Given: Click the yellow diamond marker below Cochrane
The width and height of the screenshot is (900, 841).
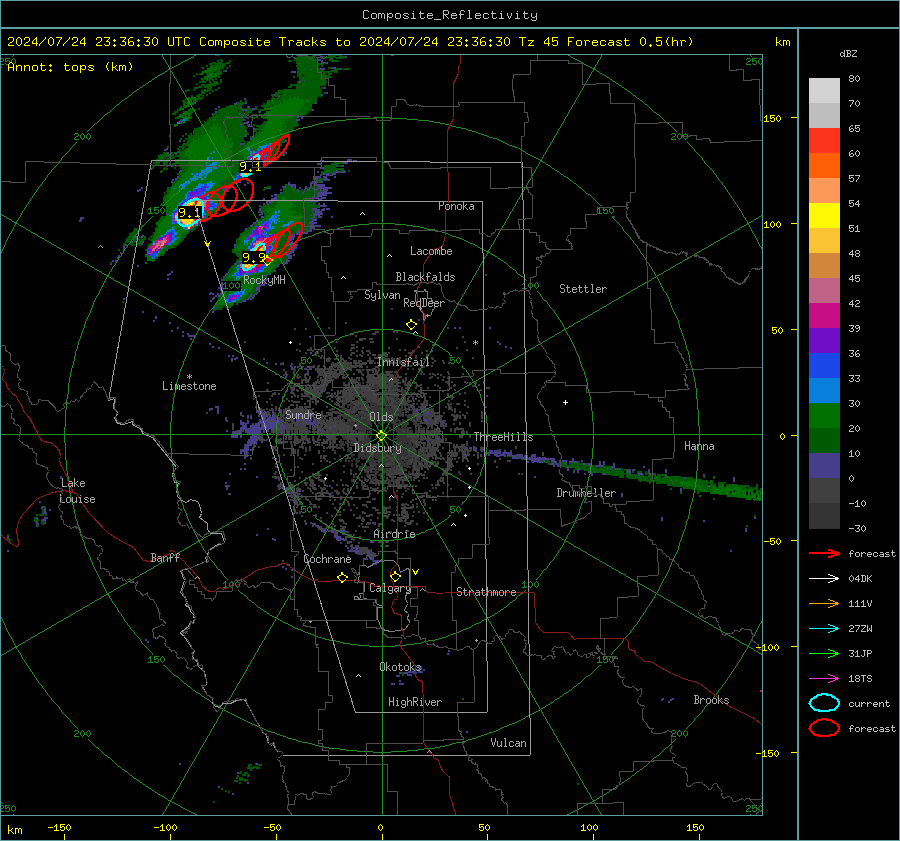Looking at the screenshot, I should [342, 578].
